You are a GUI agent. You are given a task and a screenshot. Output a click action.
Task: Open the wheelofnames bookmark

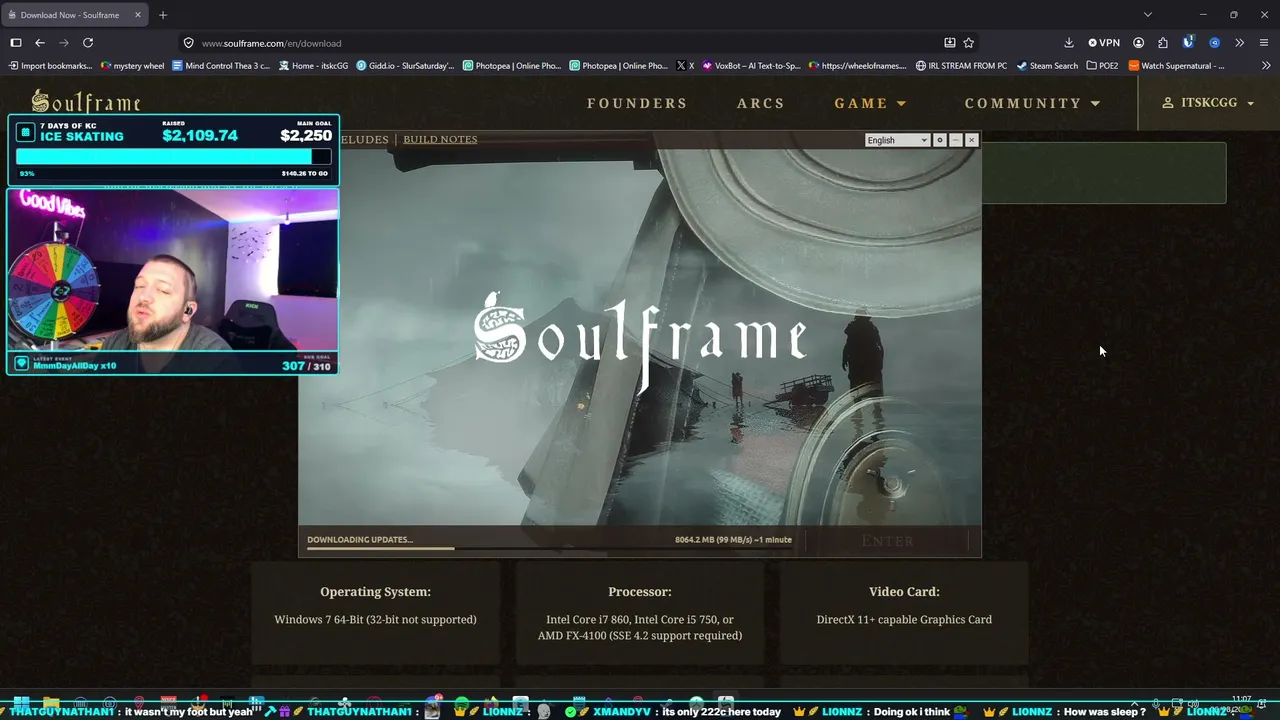pyautogui.click(x=858, y=66)
